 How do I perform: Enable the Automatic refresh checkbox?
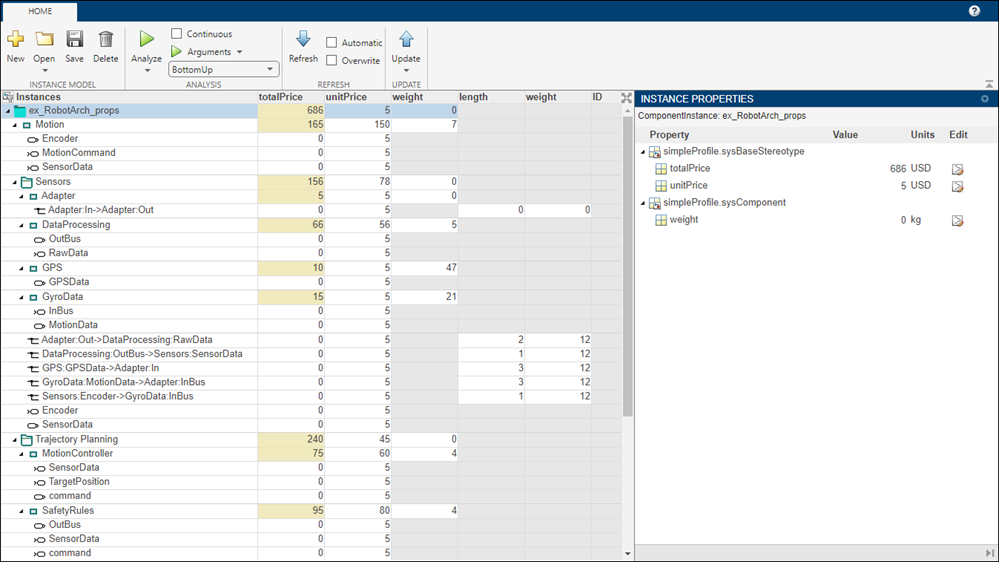pos(332,43)
